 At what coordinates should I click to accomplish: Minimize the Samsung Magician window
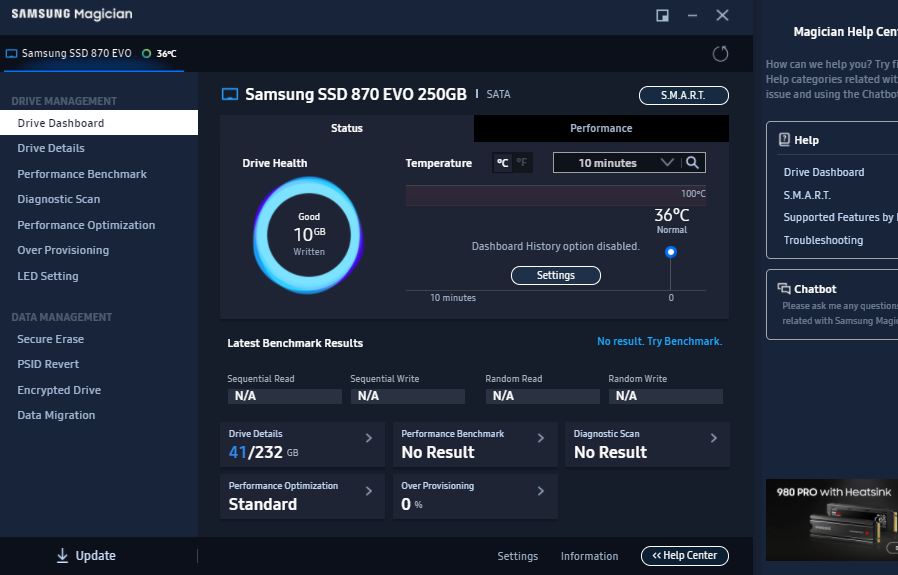click(692, 15)
